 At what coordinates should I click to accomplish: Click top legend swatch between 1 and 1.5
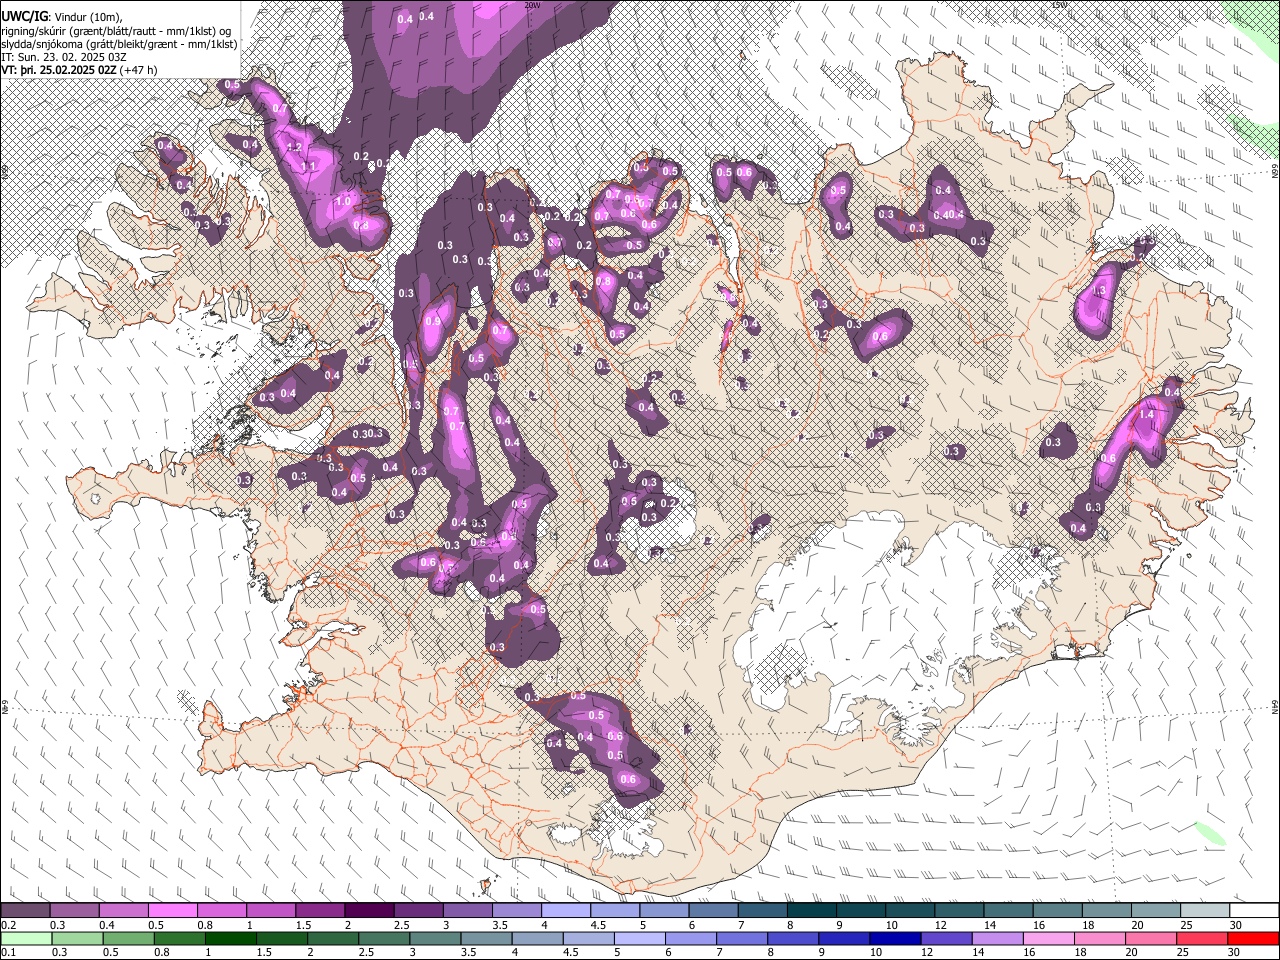pos(272,911)
